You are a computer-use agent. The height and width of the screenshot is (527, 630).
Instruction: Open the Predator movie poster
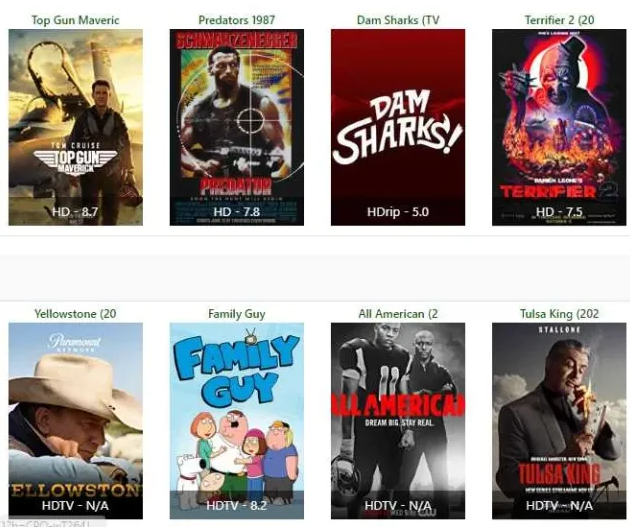[237, 127]
